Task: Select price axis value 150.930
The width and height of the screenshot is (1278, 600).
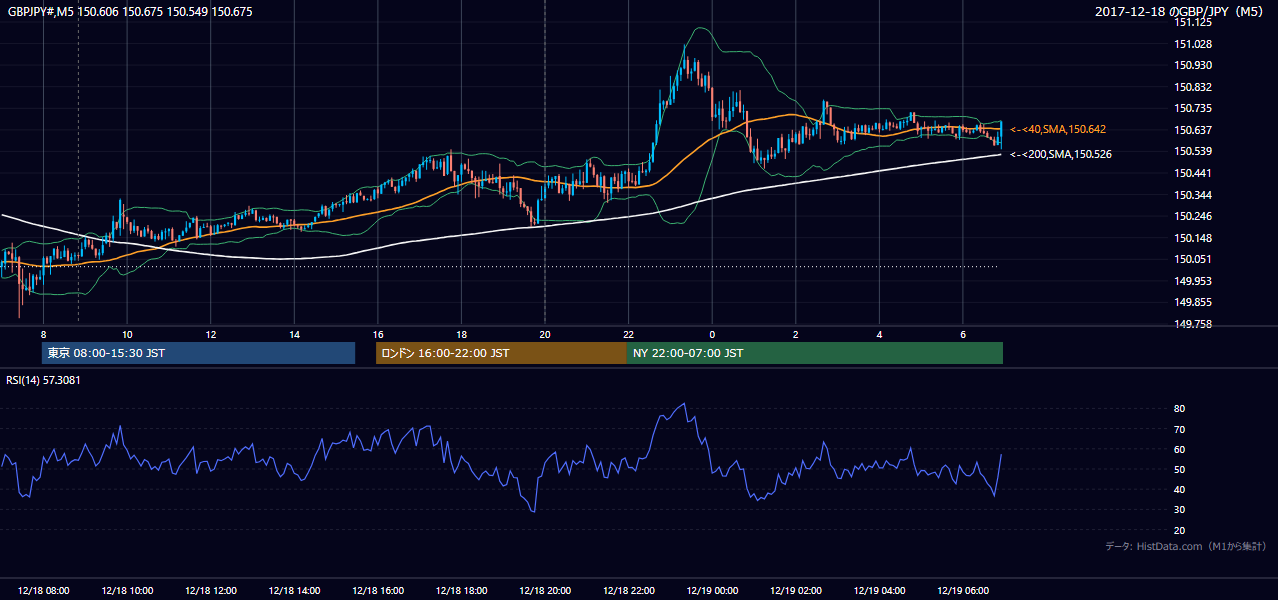Action: [x=1193, y=65]
